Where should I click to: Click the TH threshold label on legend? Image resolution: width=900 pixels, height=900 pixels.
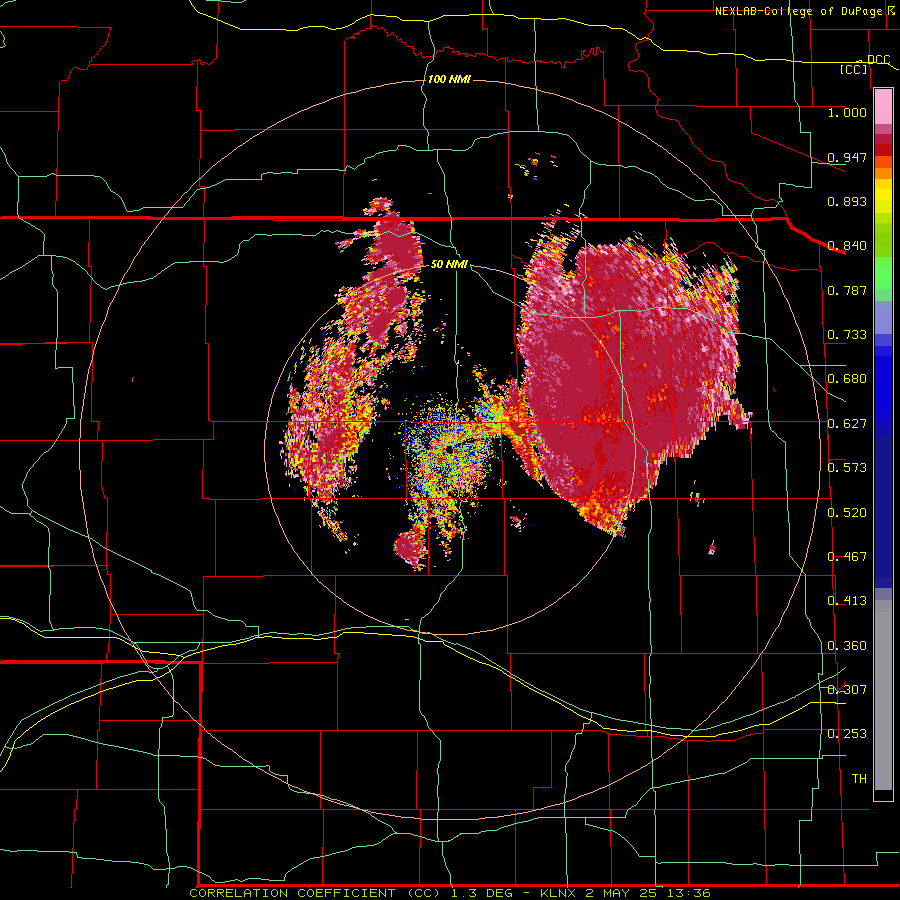tap(859, 779)
